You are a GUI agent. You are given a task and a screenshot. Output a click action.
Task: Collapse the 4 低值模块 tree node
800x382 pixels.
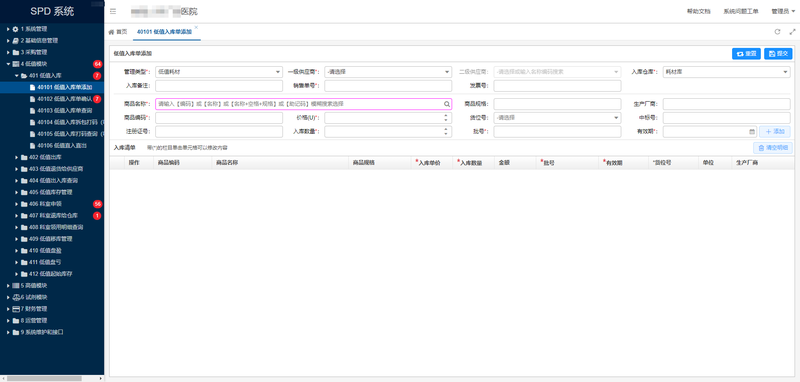pyautogui.click(x=8, y=64)
